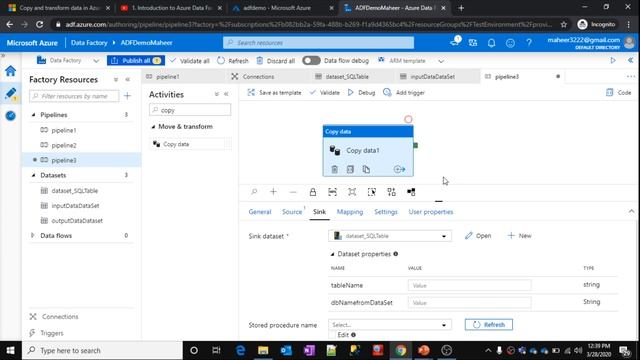Collapse the Pipelines tree section
This screenshot has width=640, height=360.
click(33, 115)
